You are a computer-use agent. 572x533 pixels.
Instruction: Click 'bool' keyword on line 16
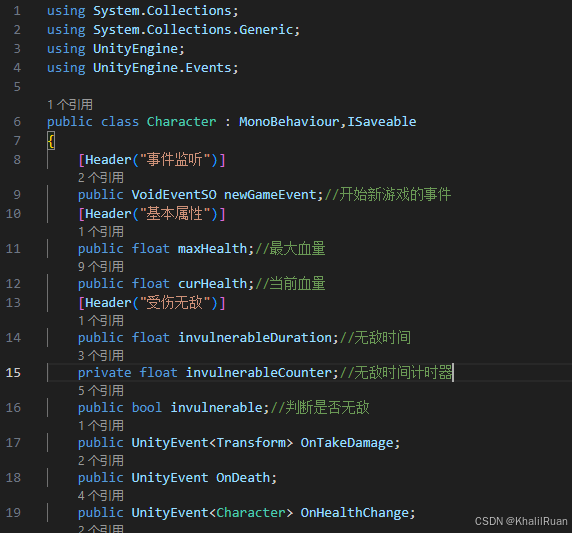tap(147, 408)
